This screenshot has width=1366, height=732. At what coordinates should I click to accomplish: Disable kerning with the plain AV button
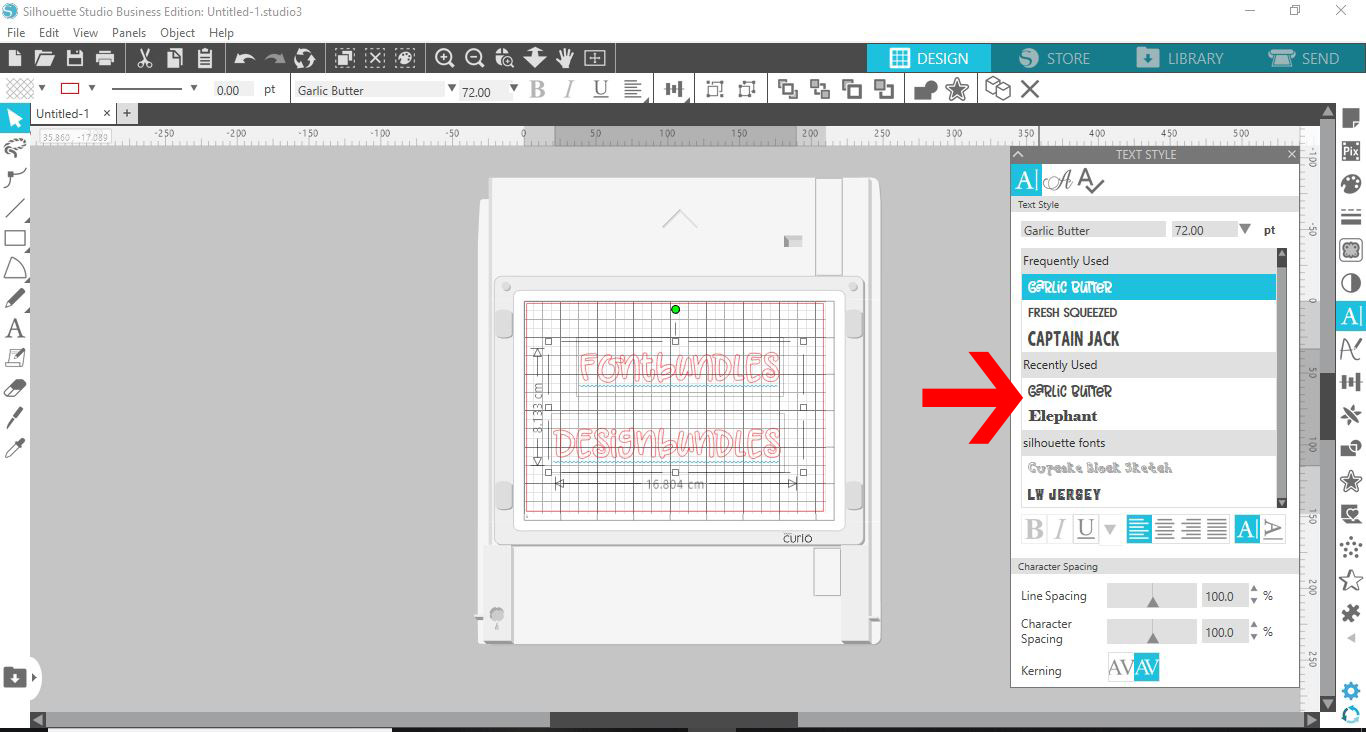point(1121,668)
